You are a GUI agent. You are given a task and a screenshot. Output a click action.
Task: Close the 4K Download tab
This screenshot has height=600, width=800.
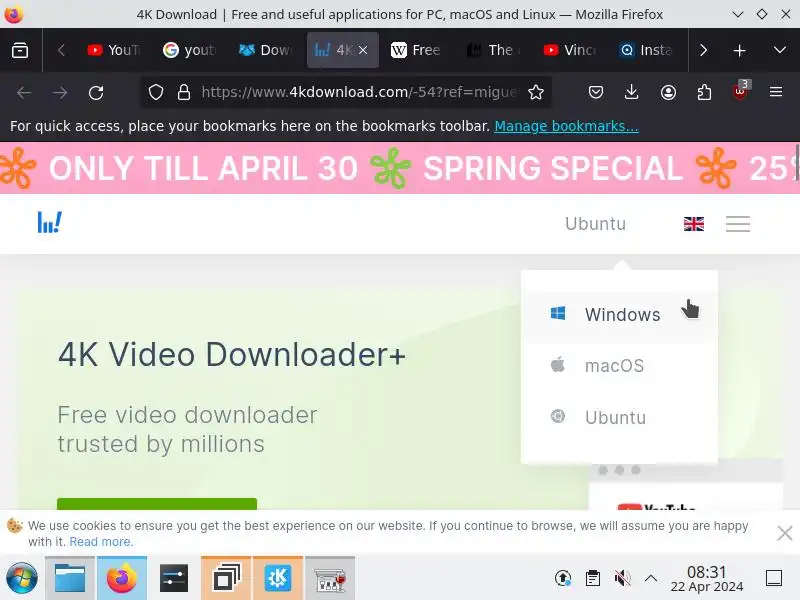[x=363, y=50]
